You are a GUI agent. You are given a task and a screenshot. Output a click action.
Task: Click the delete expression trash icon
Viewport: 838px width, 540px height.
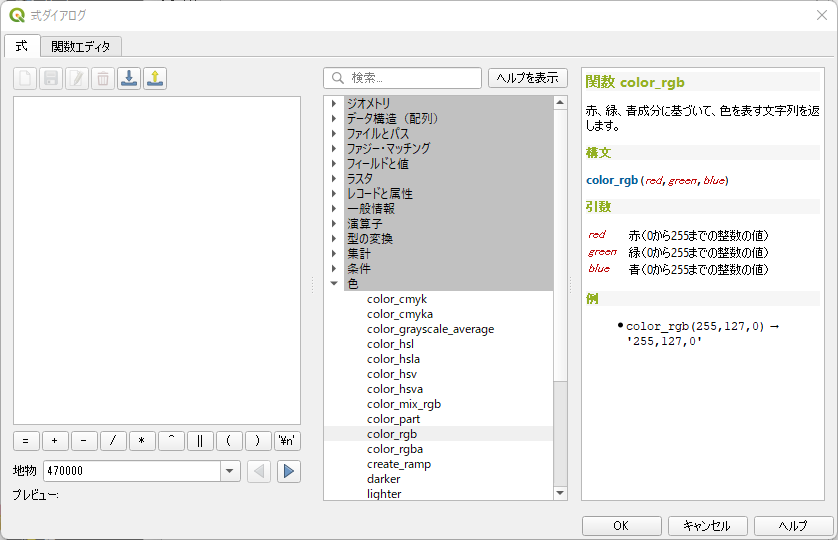point(103,78)
